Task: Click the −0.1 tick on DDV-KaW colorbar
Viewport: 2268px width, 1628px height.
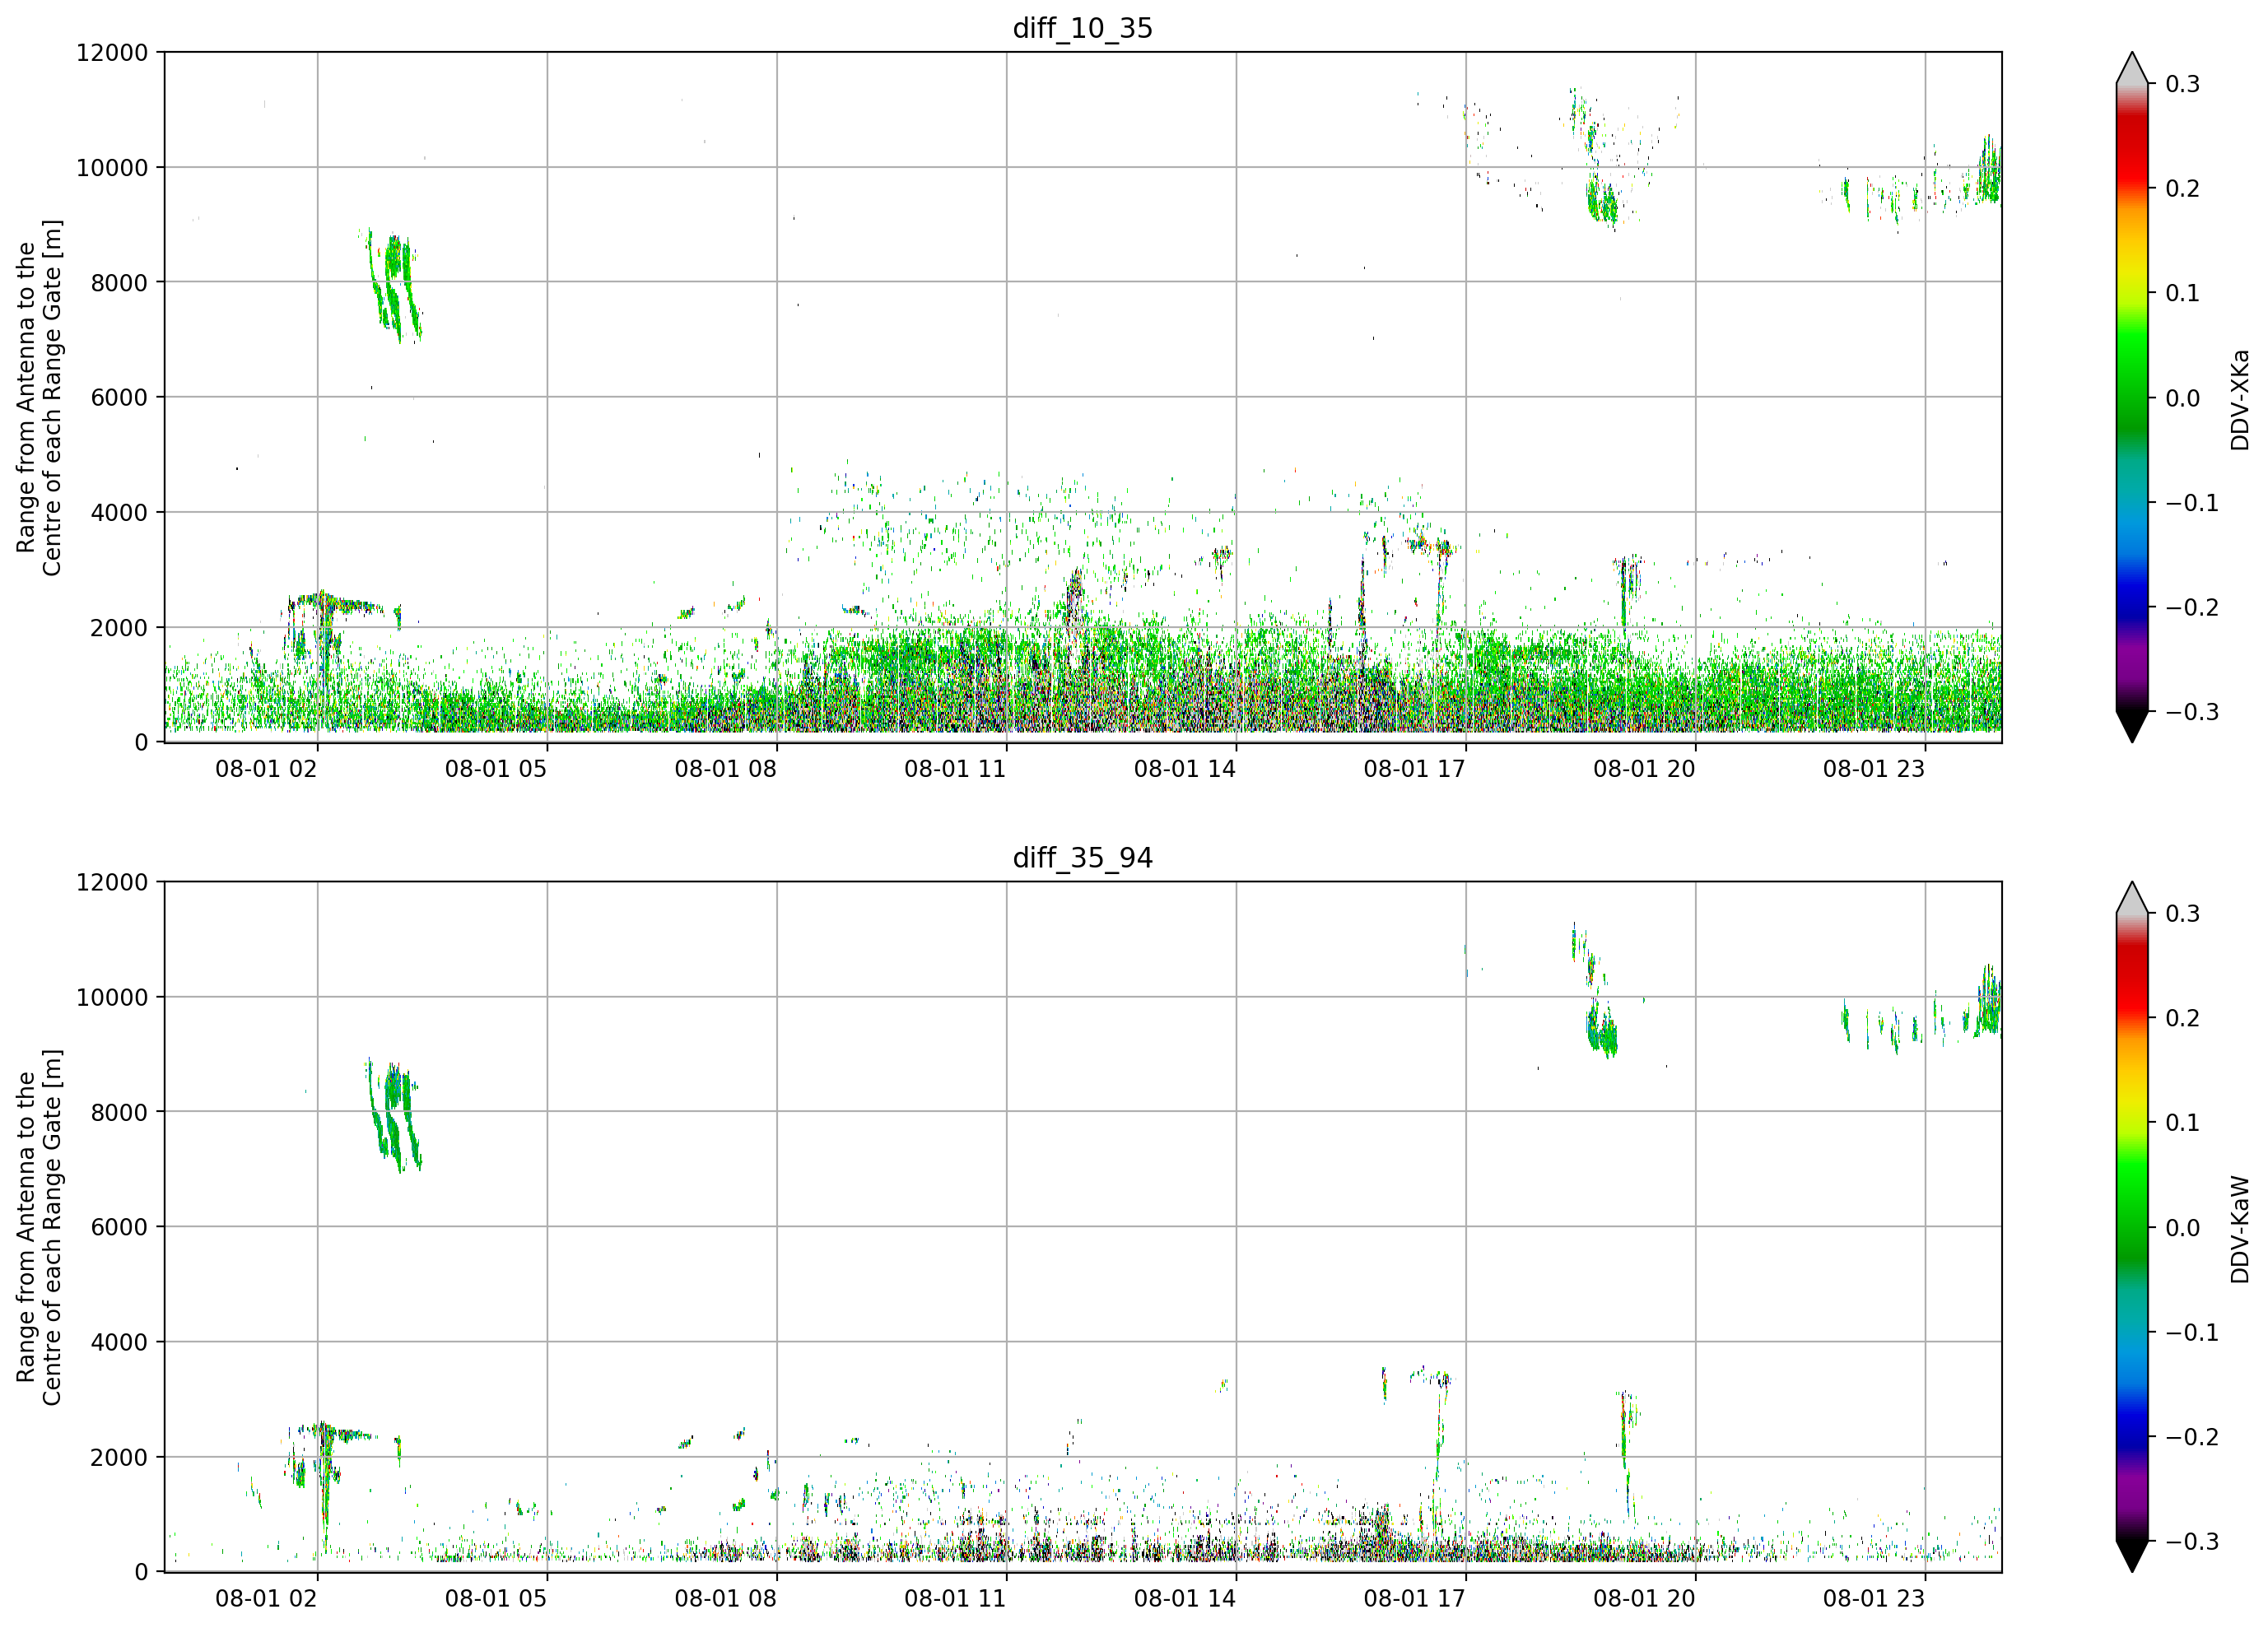Action: [x=2191, y=1333]
